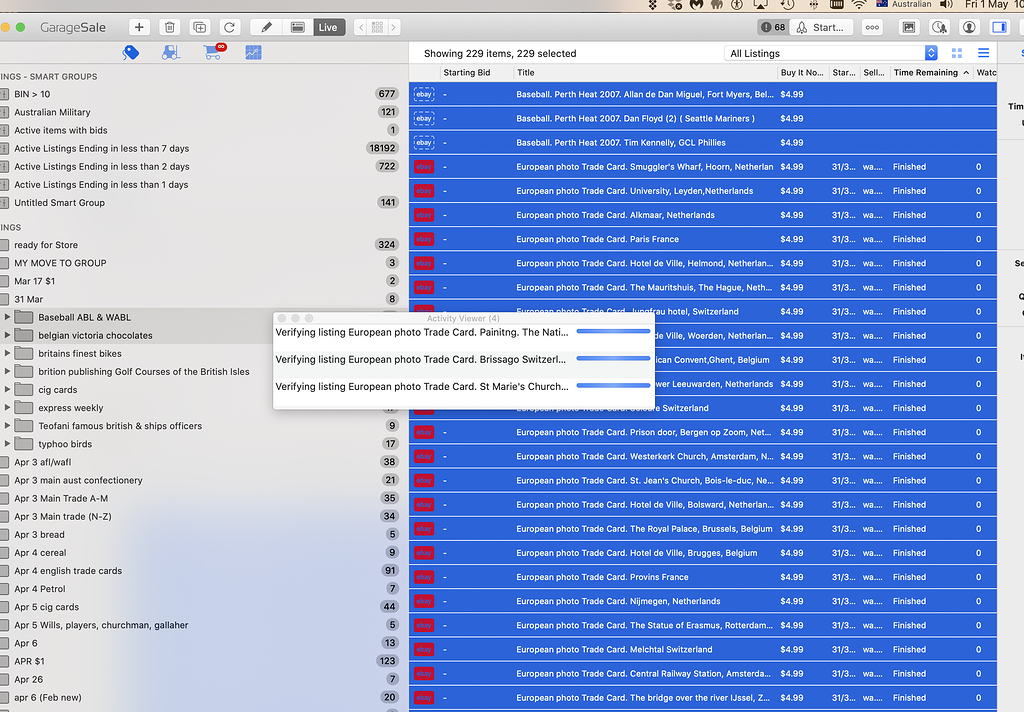The width and height of the screenshot is (1024, 712).
Task: Select the Live mode button
Action: point(328,27)
